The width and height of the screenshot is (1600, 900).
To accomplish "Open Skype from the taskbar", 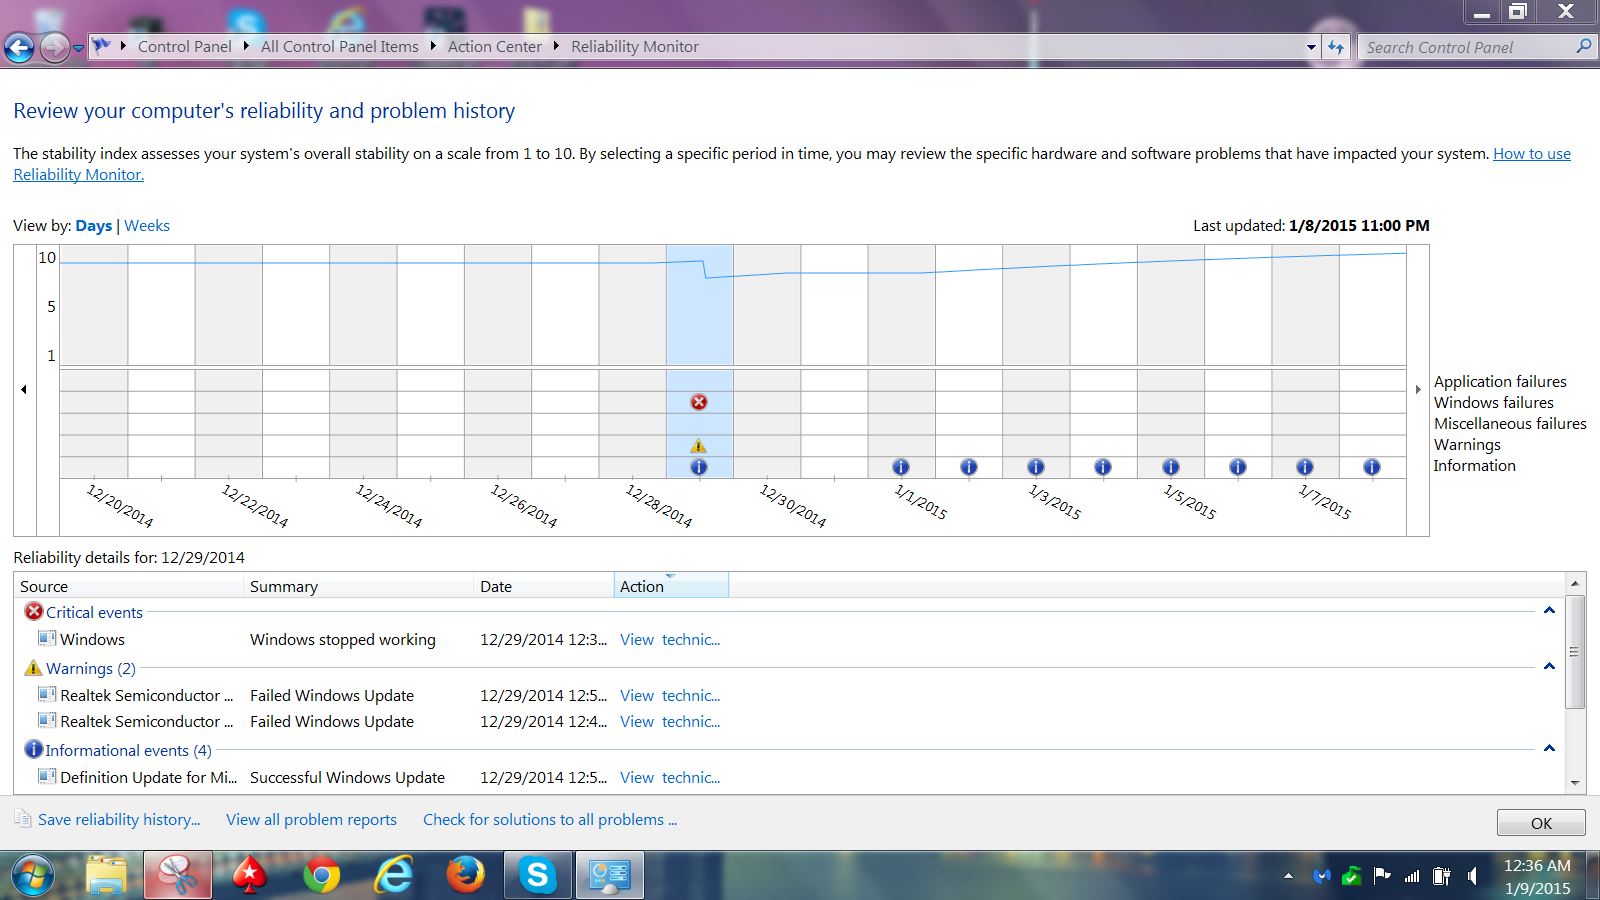I will (x=537, y=876).
